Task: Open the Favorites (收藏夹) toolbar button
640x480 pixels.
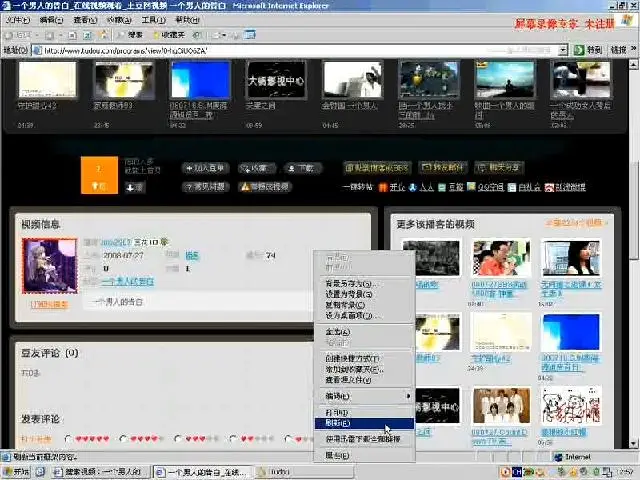Action: point(171,34)
